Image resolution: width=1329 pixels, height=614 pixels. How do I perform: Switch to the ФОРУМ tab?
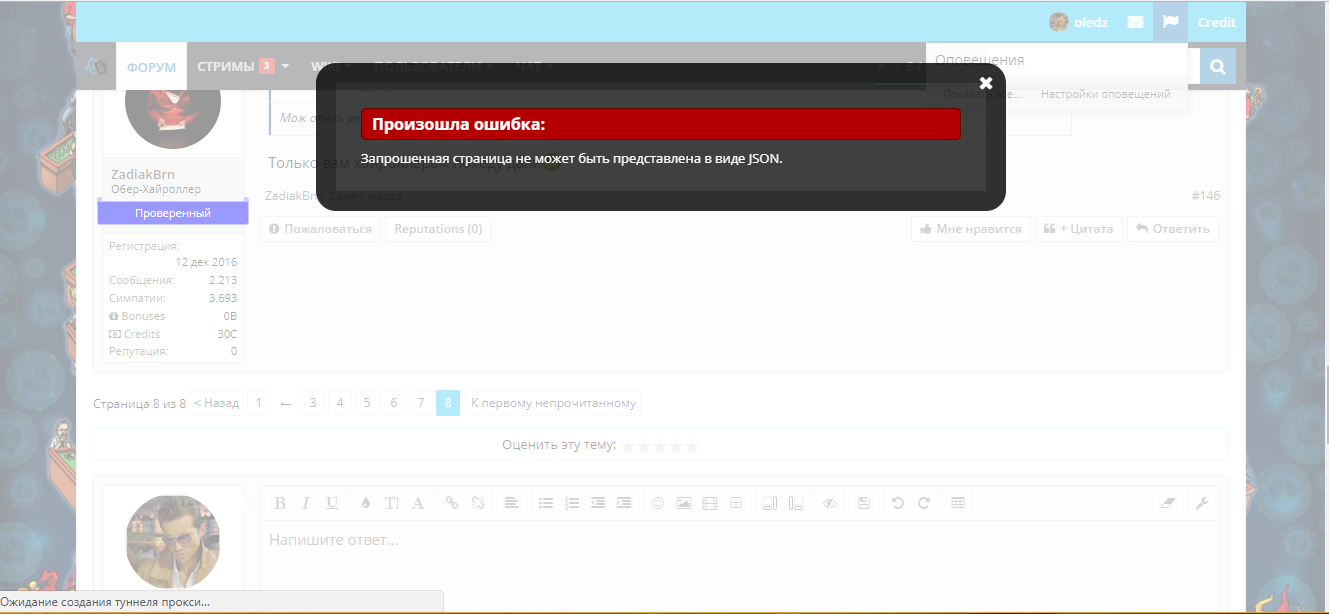tap(151, 66)
